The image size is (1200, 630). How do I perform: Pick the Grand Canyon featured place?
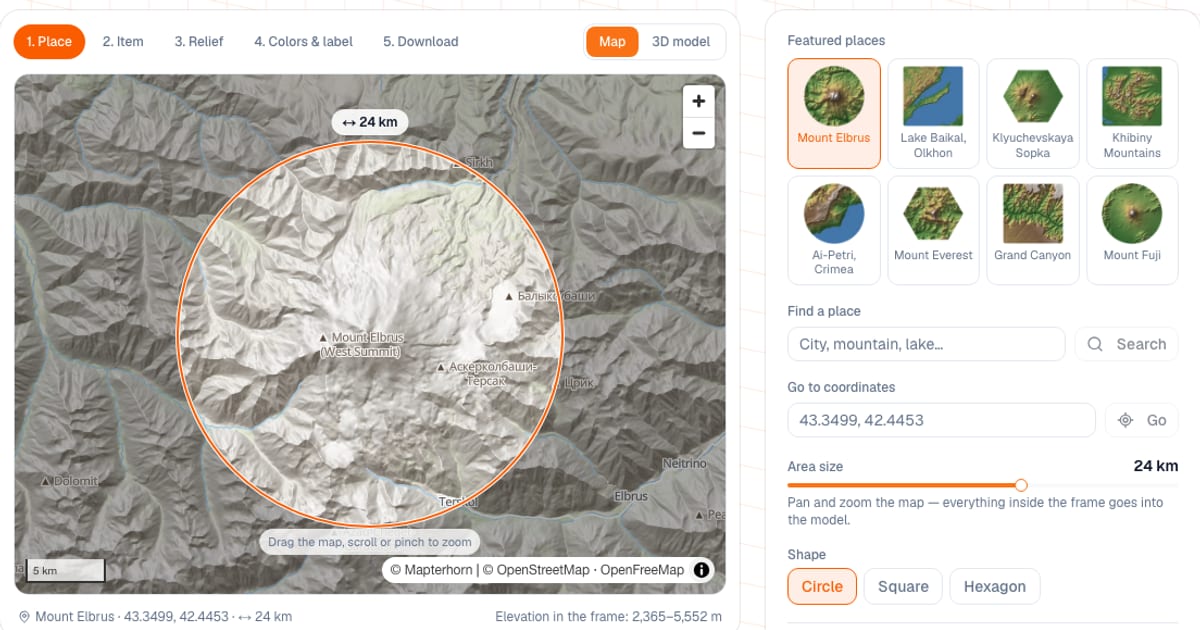click(x=1033, y=230)
